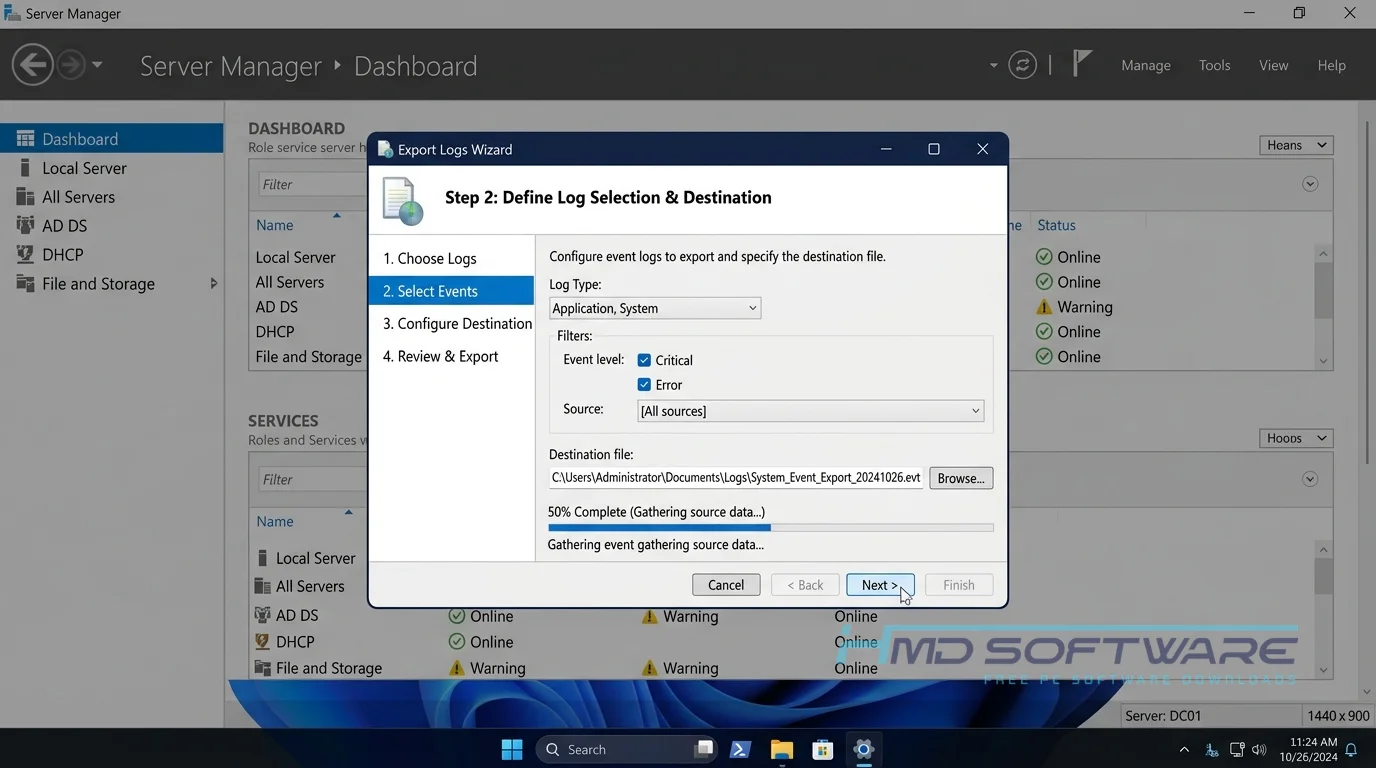This screenshot has height=768, width=1376.
Task: Open the notifications flag icon
Action: click(x=1082, y=64)
